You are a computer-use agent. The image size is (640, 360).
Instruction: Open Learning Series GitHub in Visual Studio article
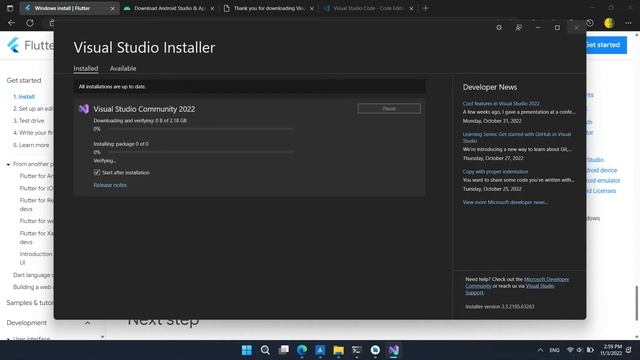pos(517,137)
